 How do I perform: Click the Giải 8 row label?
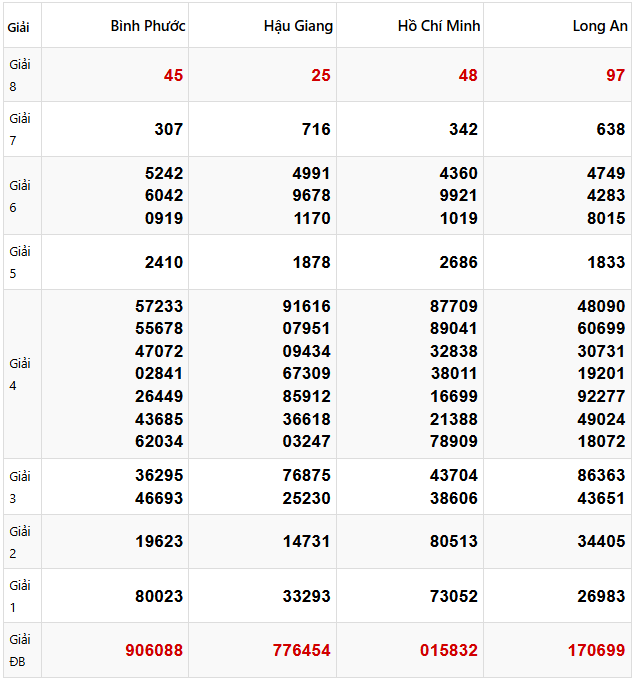click(x=20, y=75)
